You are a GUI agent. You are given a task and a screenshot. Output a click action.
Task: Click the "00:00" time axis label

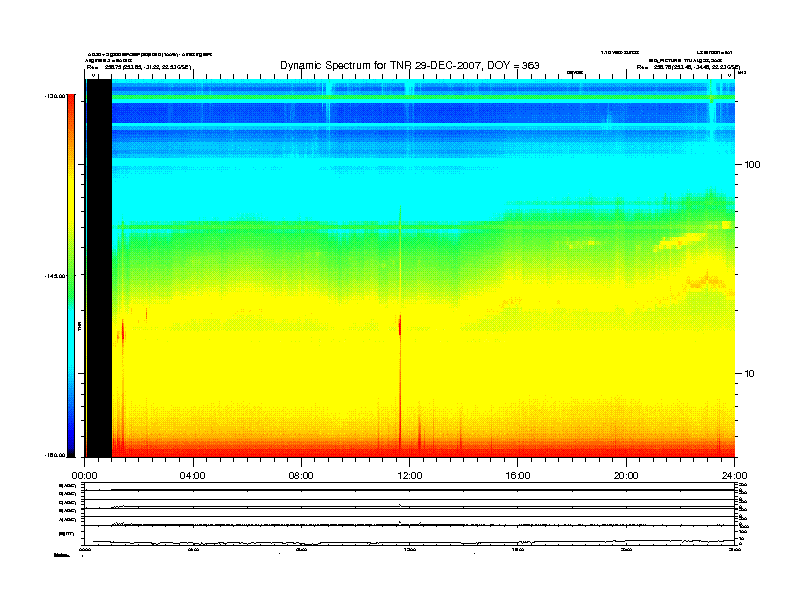click(x=84, y=476)
